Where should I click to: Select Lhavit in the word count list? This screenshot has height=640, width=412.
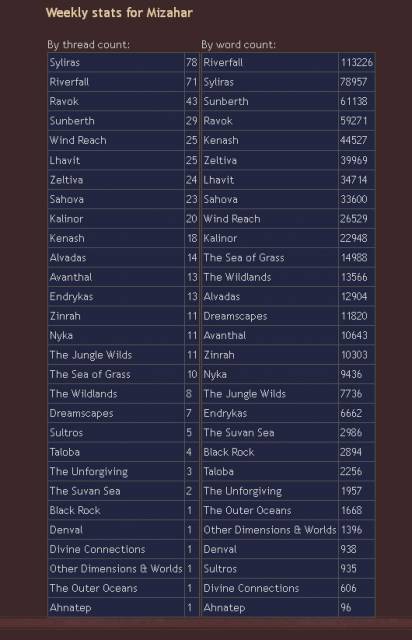click(219, 180)
